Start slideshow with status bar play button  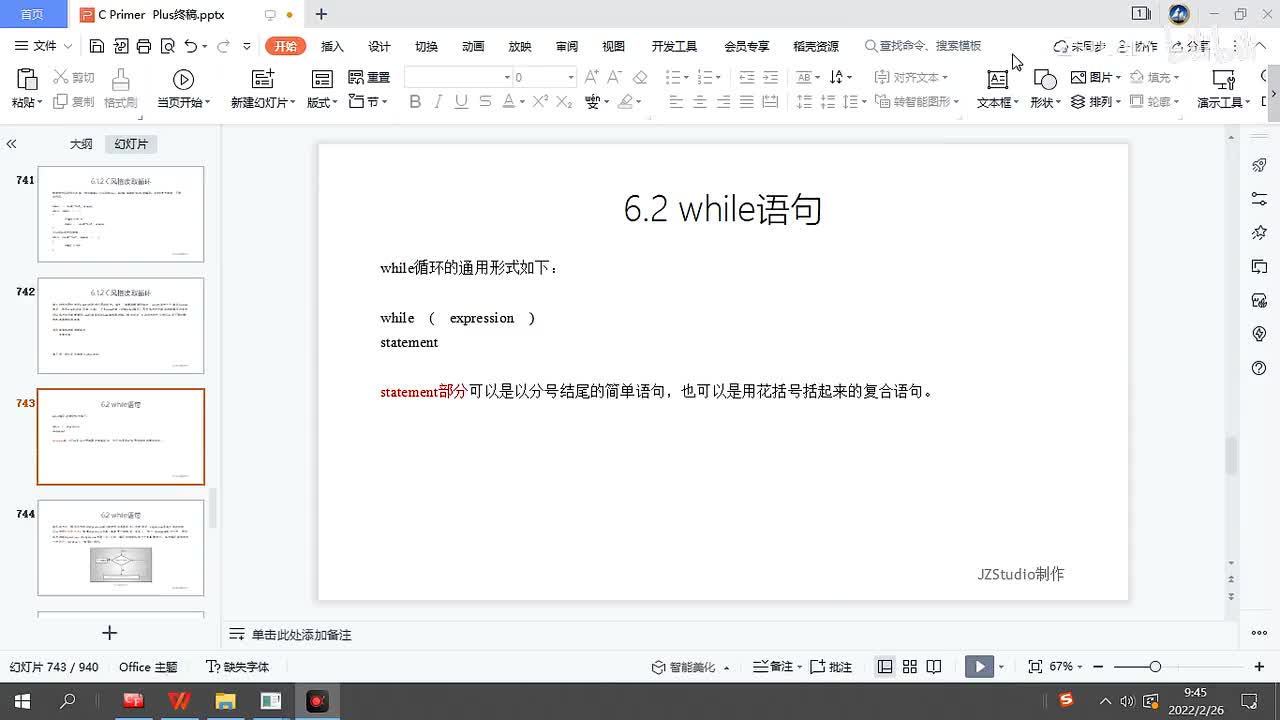click(x=979, y=667)
